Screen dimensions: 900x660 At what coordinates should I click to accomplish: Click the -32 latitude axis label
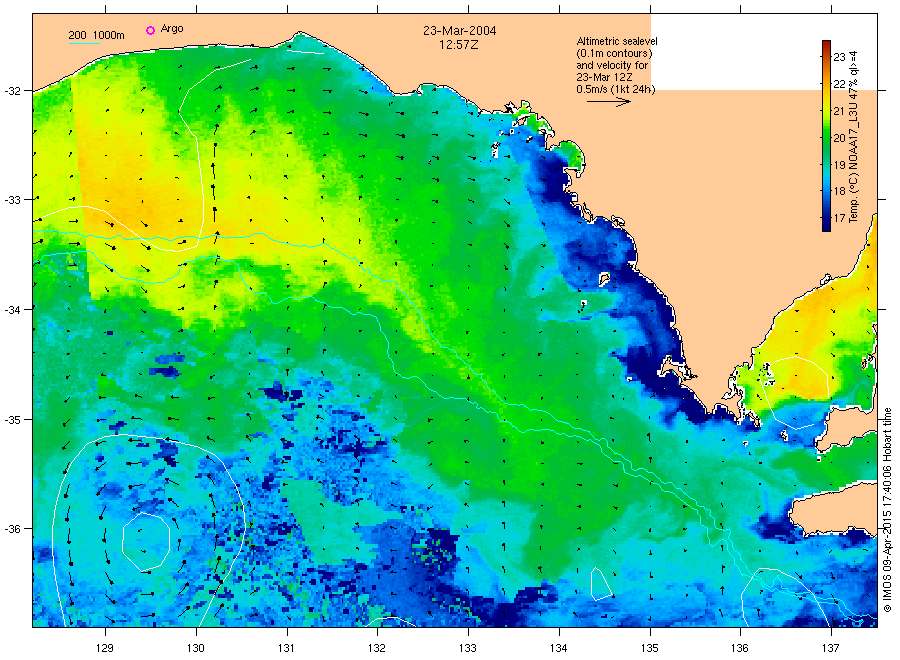(x=11, y=91)
